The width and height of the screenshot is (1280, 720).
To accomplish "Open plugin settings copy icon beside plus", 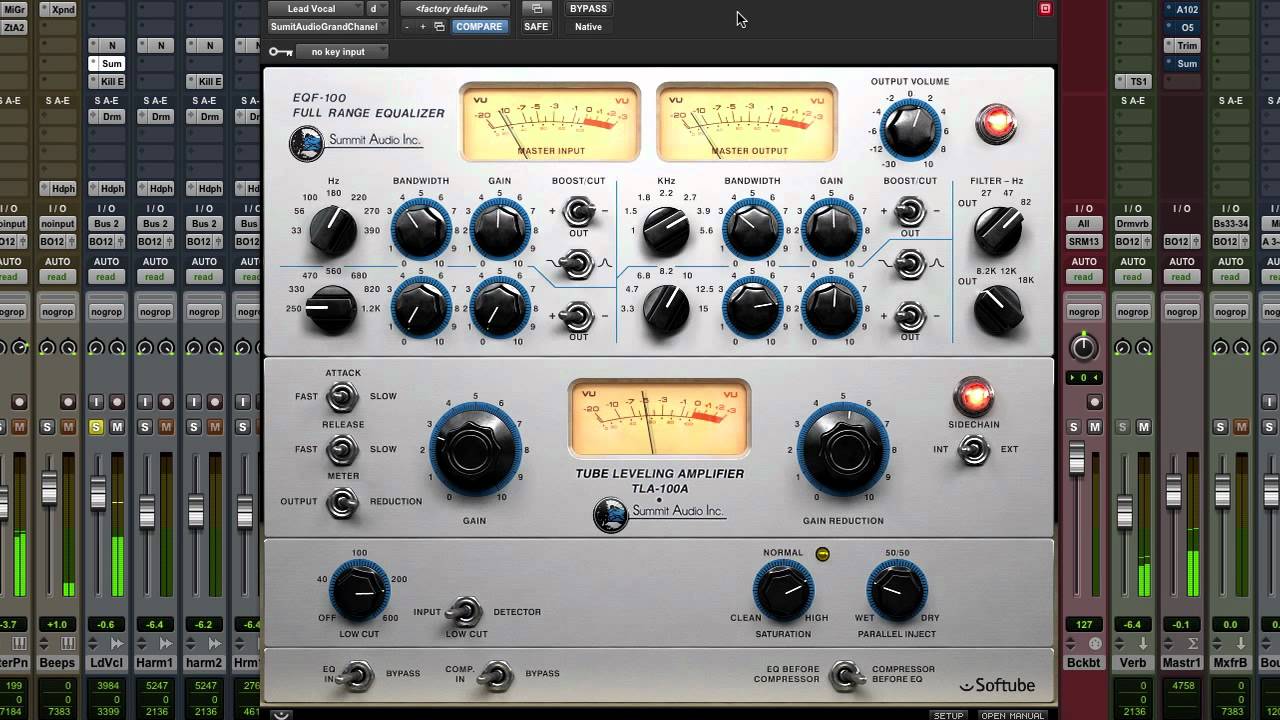I will pos(439,27).
